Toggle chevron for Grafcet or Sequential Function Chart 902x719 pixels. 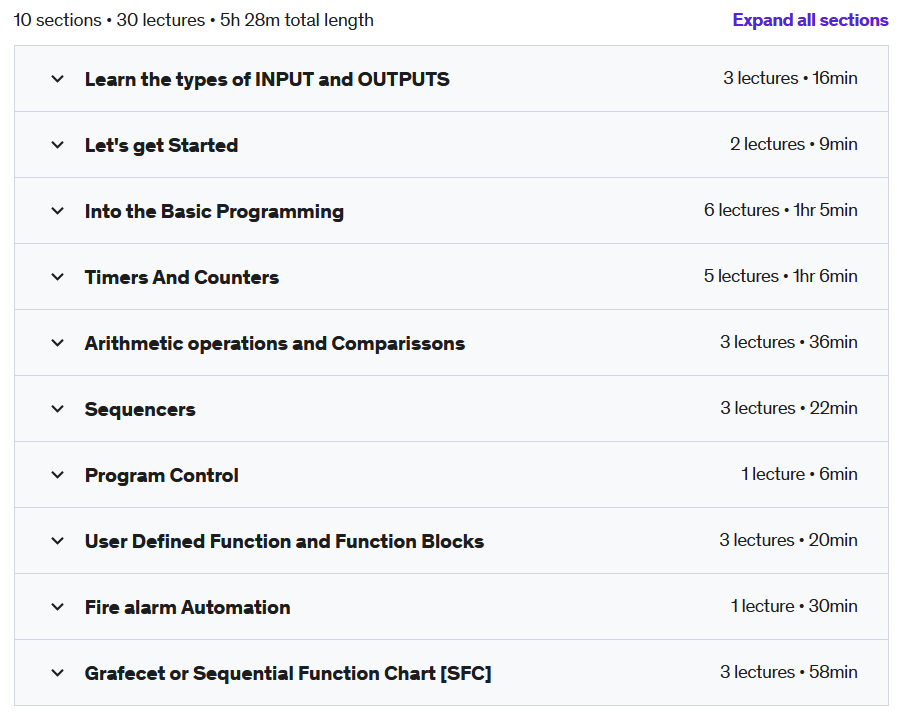coord(58,673)
